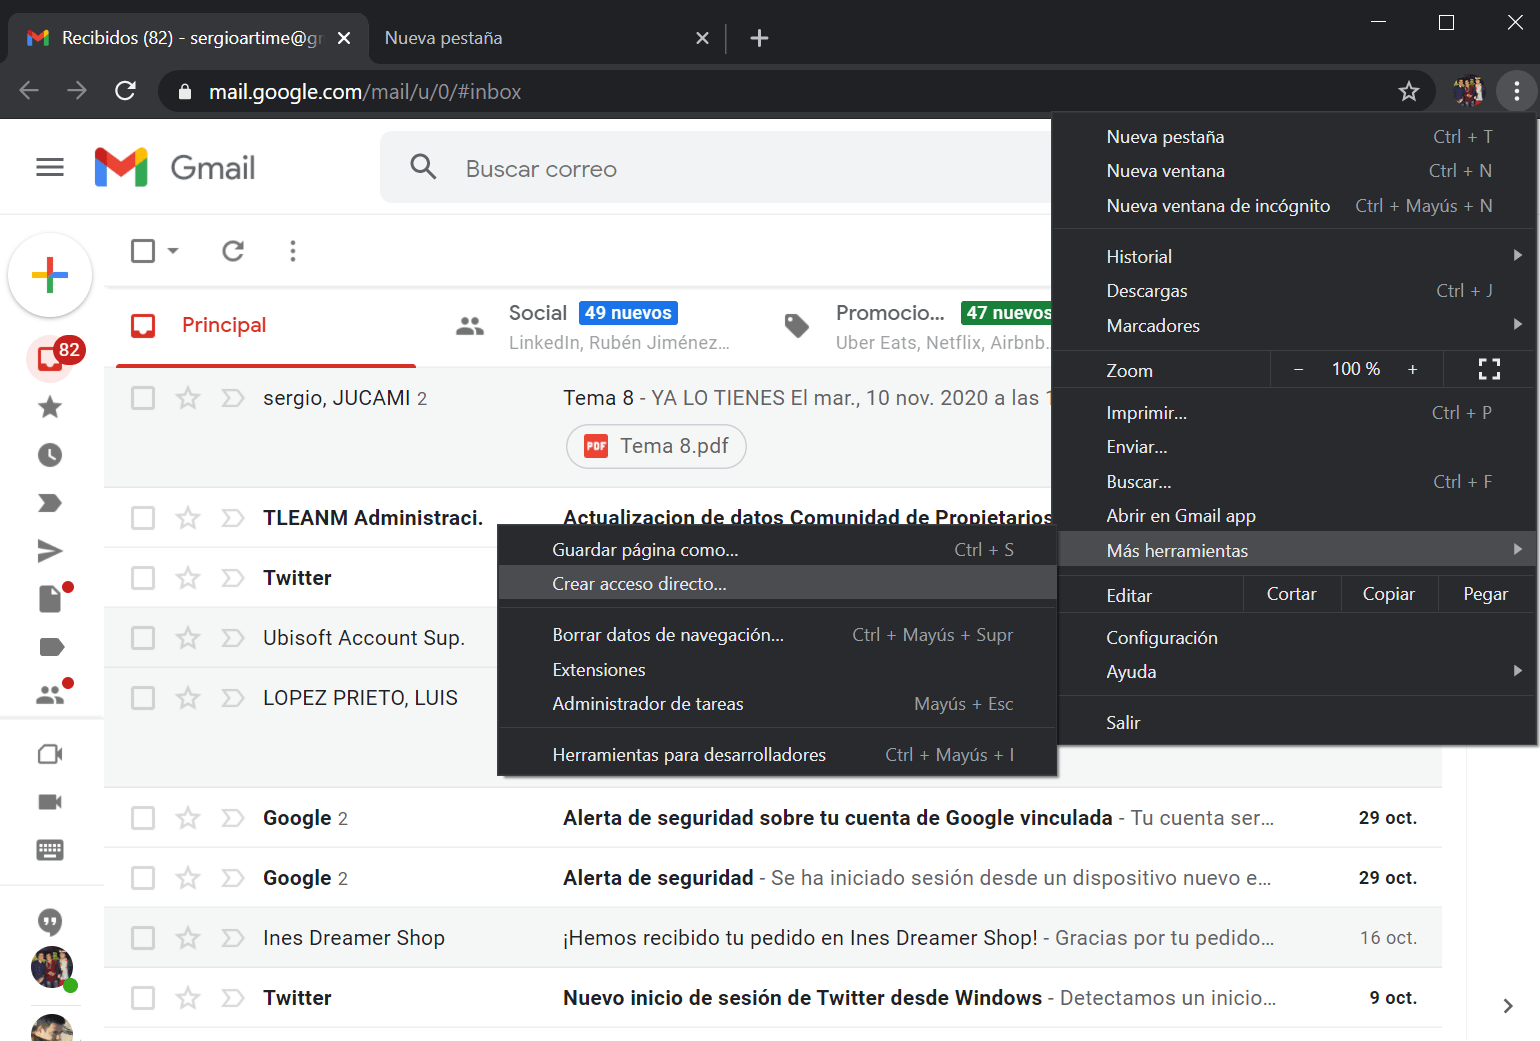1540x1041 pixels.
Task: Start a Meet meeting sidebar icon
Action: point(50,754)
